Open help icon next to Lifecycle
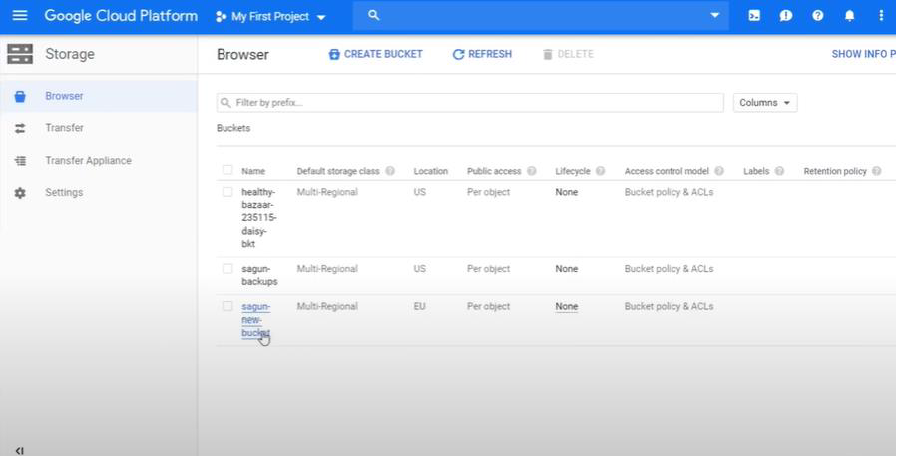The width and height of the screenshot is (898, 456). tap(600, 171)
